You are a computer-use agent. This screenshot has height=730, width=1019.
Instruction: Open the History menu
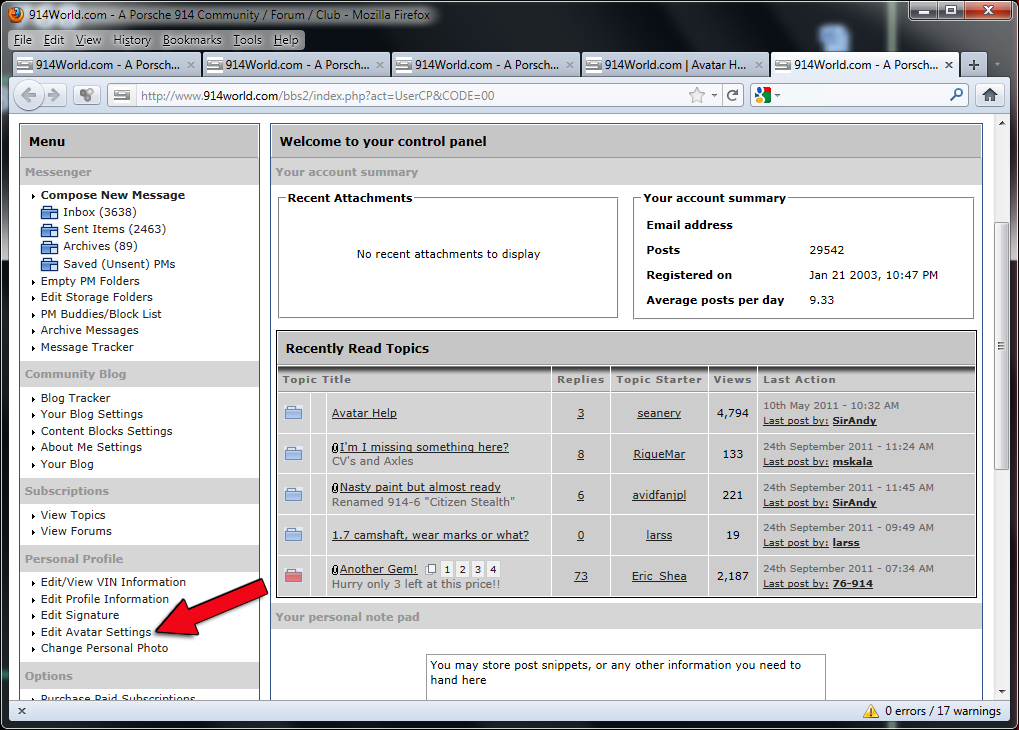pos(132,40)
